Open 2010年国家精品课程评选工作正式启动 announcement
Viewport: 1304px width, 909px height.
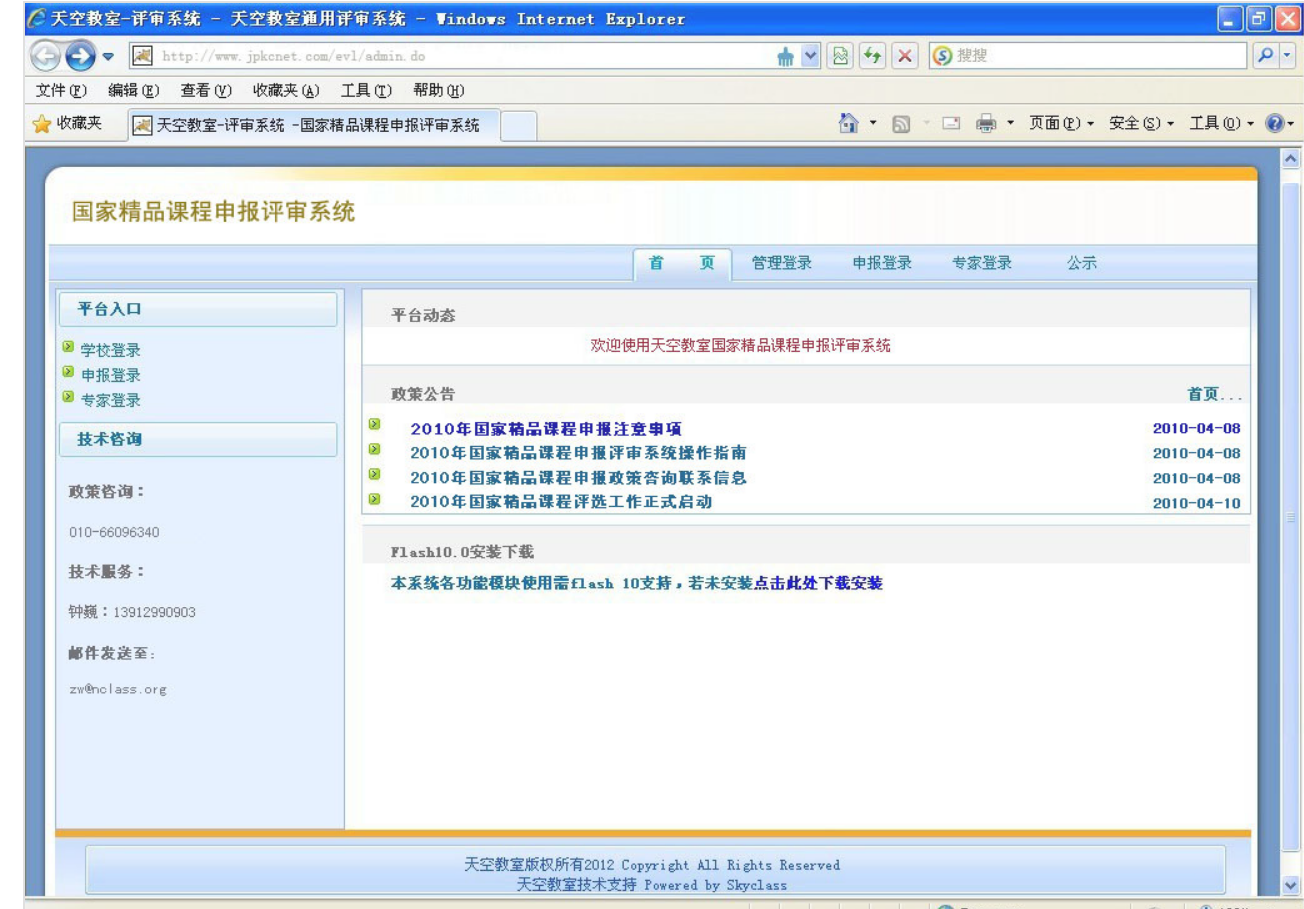coord(561,502)
